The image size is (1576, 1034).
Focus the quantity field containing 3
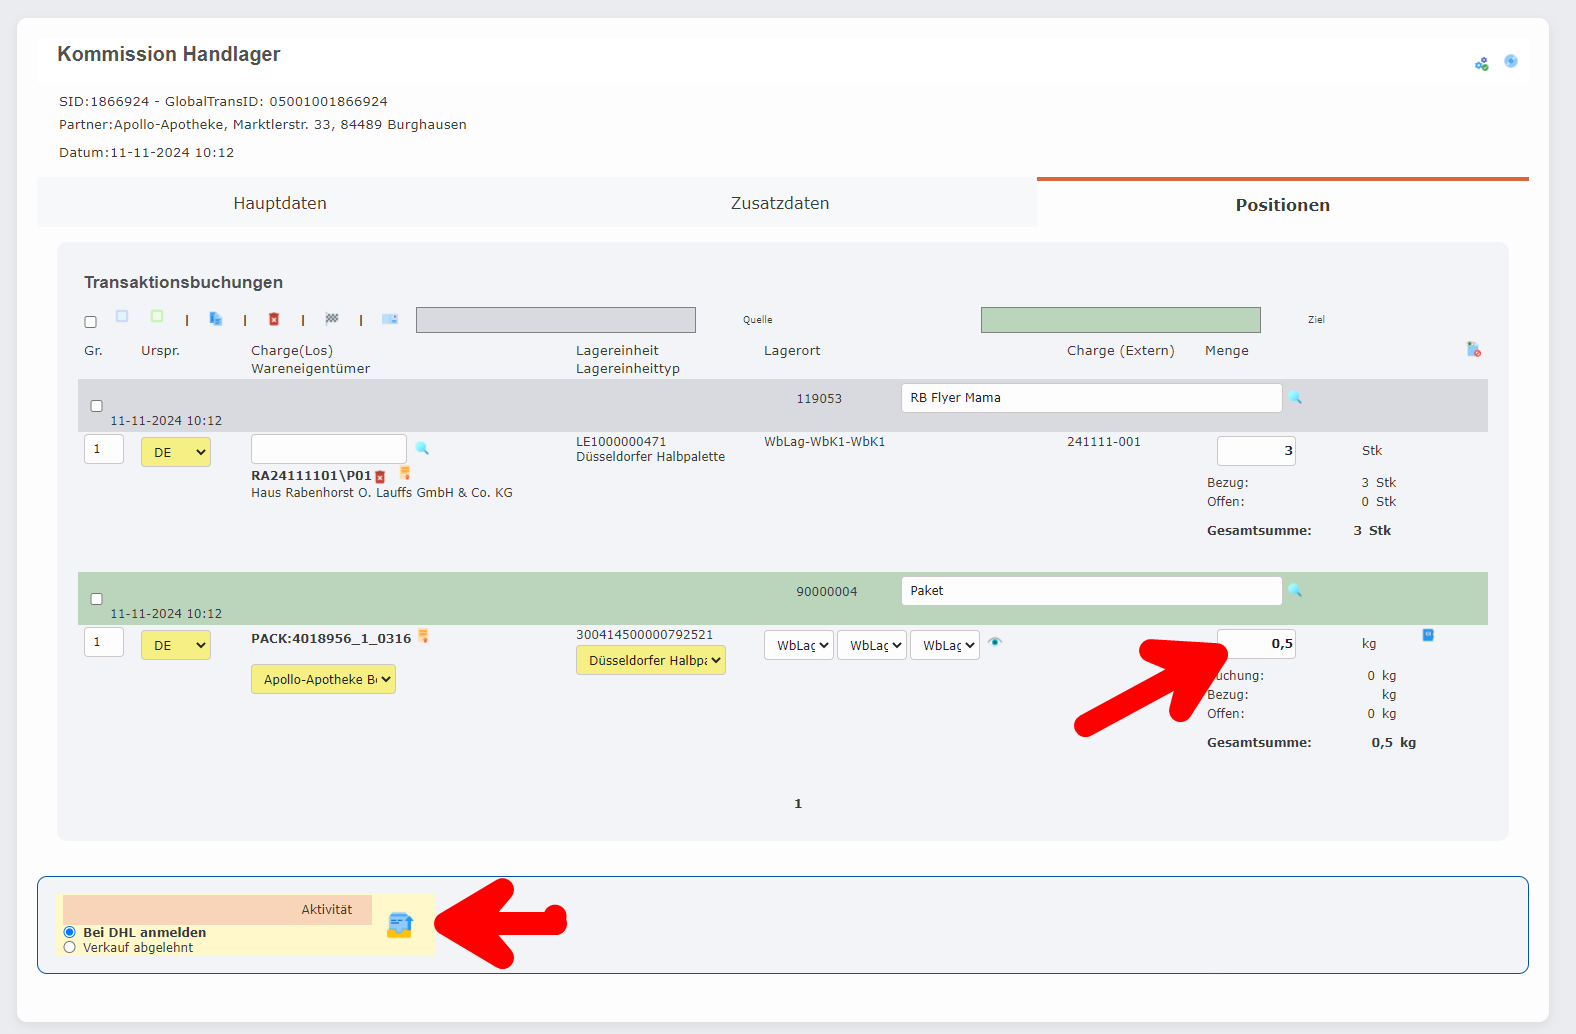coord(1256,451)
